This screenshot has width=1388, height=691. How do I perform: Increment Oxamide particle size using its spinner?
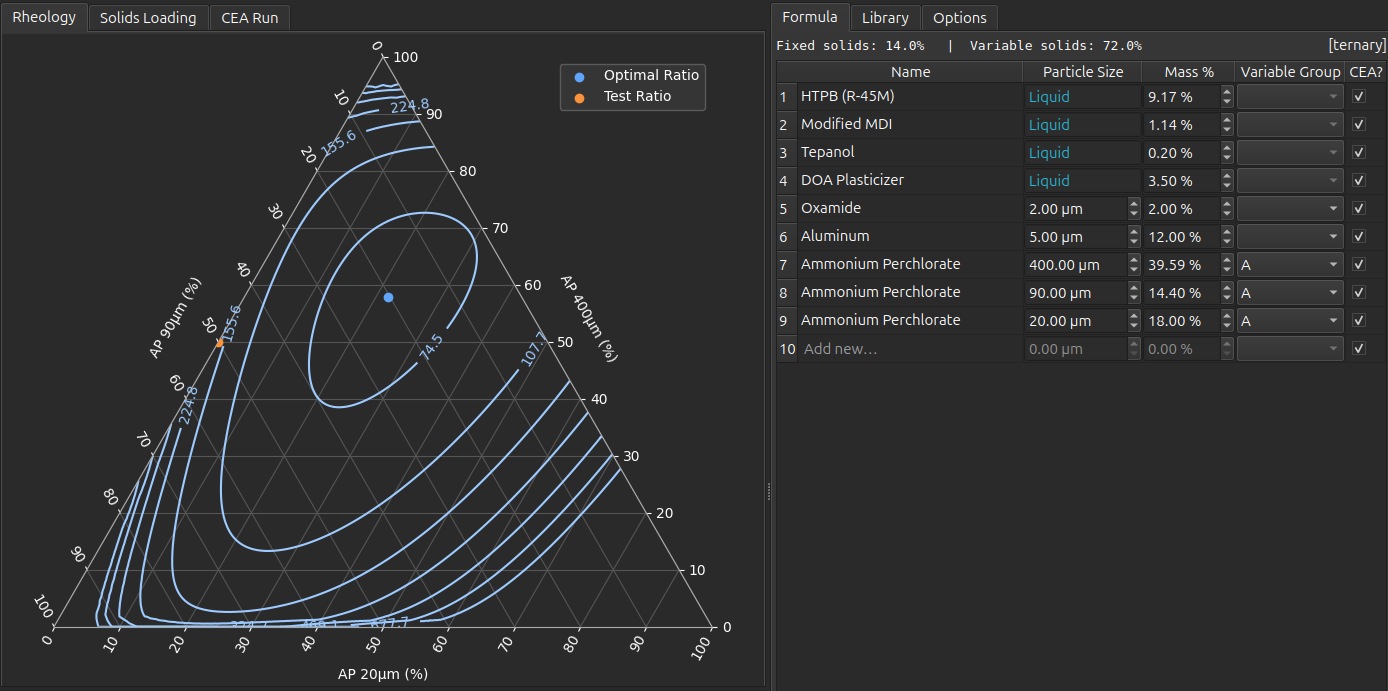pos(1133,204)
